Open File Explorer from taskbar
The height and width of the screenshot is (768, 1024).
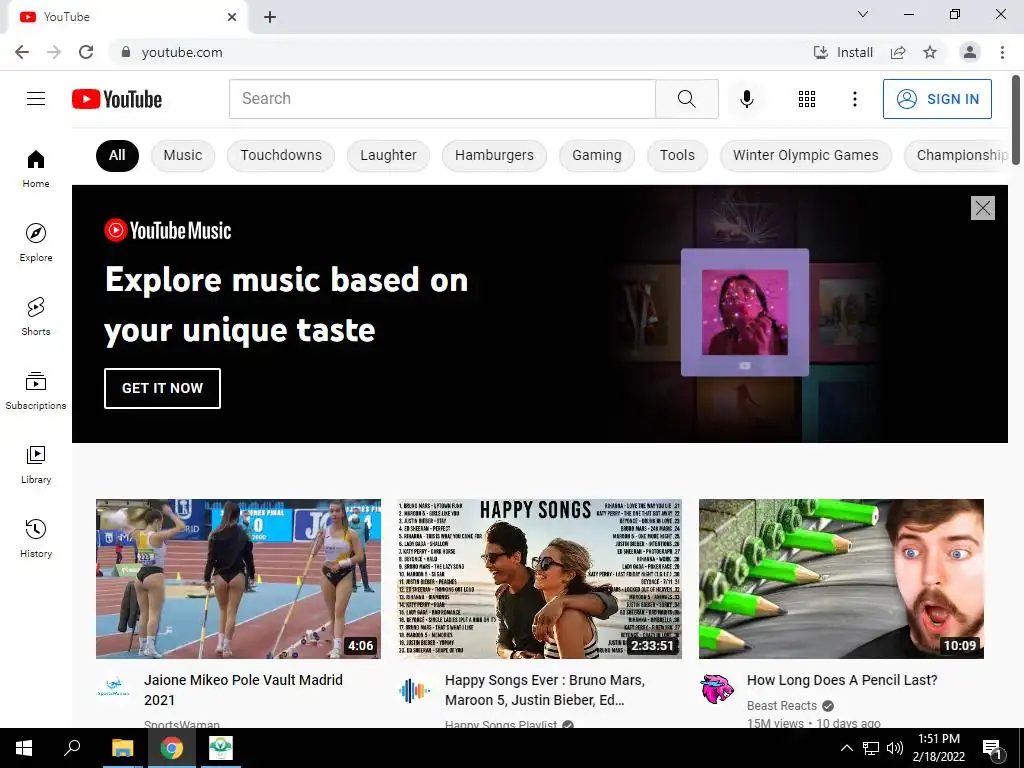[122, 748]
